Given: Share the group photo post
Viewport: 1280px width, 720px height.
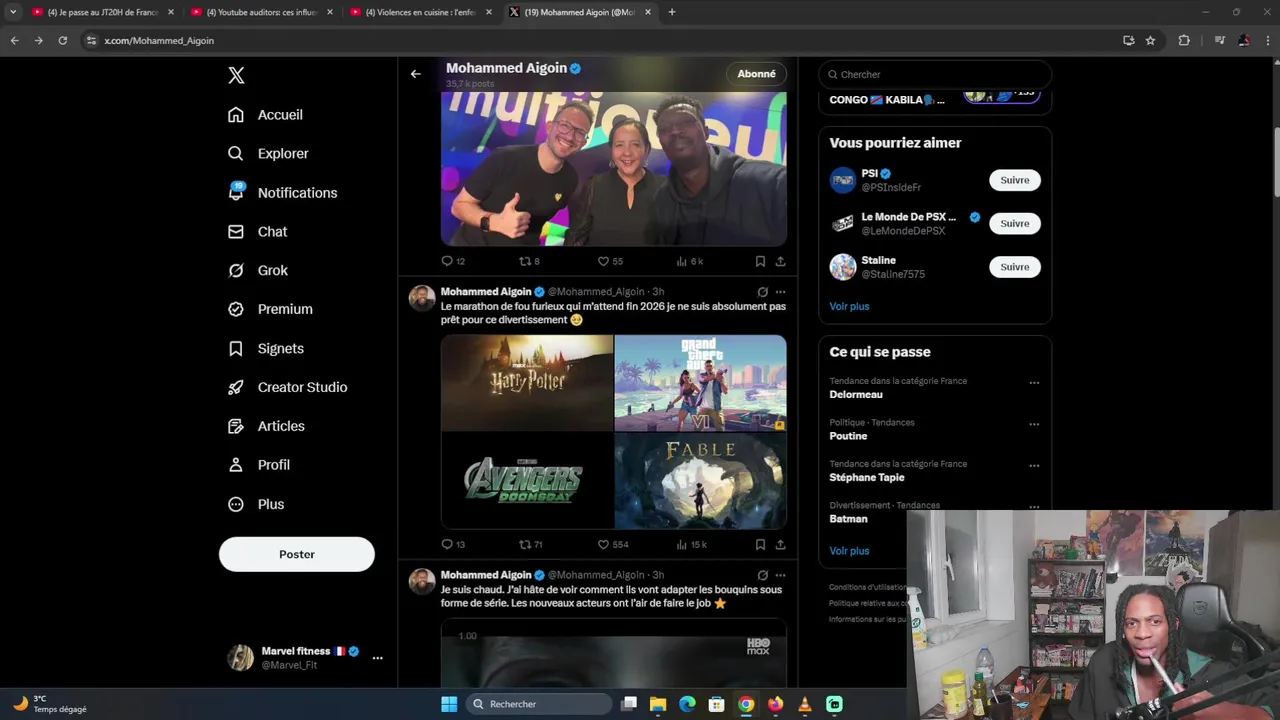Looking at the screenshot, I should point(780,261).
